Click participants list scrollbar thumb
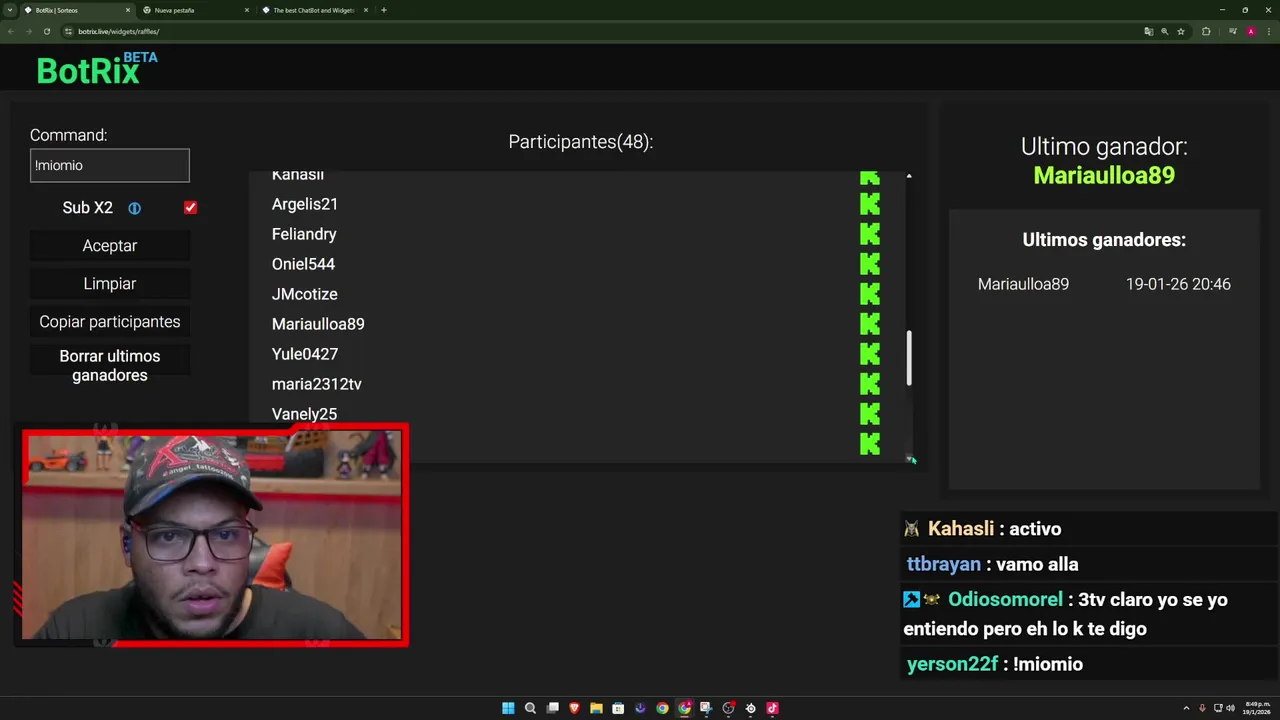This screenshot has width=1280, height=720. point(909,358)
